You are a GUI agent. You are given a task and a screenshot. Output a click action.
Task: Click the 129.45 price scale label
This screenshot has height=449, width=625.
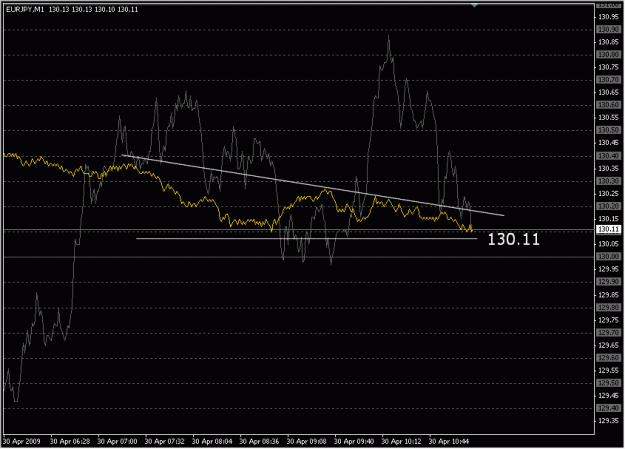coord(609,396)
